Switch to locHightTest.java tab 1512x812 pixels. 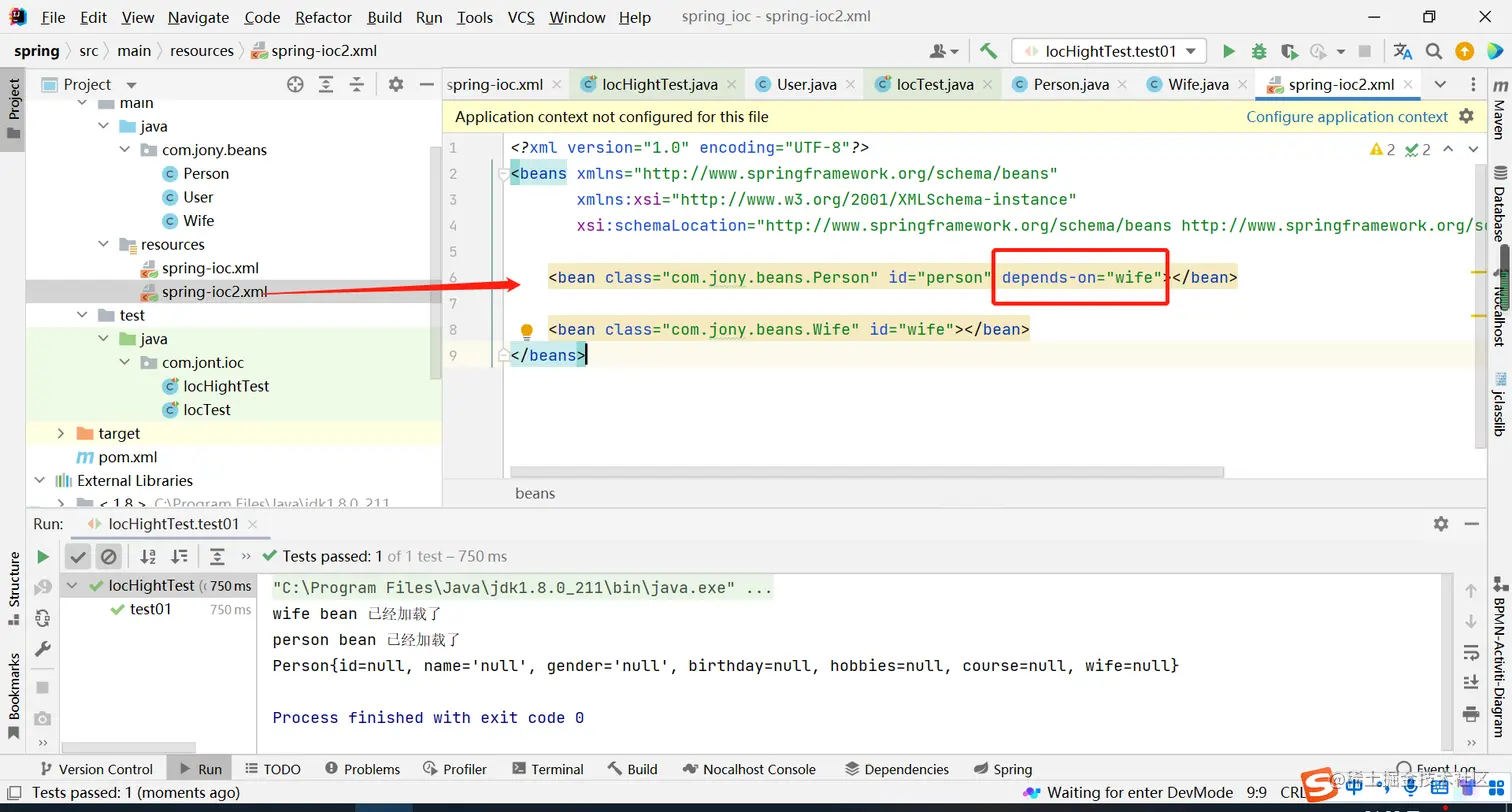tap(659, 84)
